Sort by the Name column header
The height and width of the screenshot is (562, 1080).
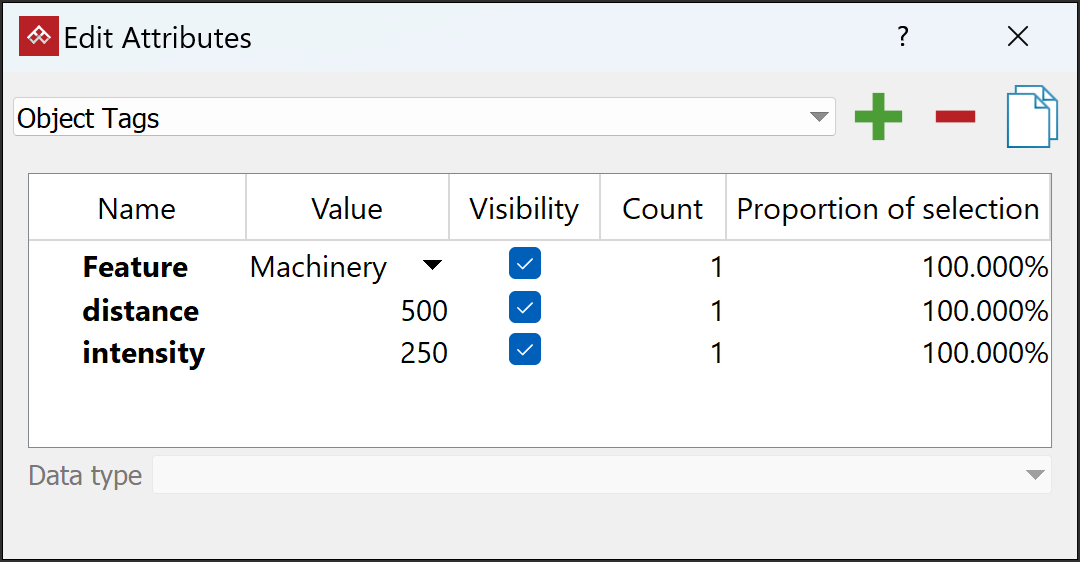click(x=137, y=209)
